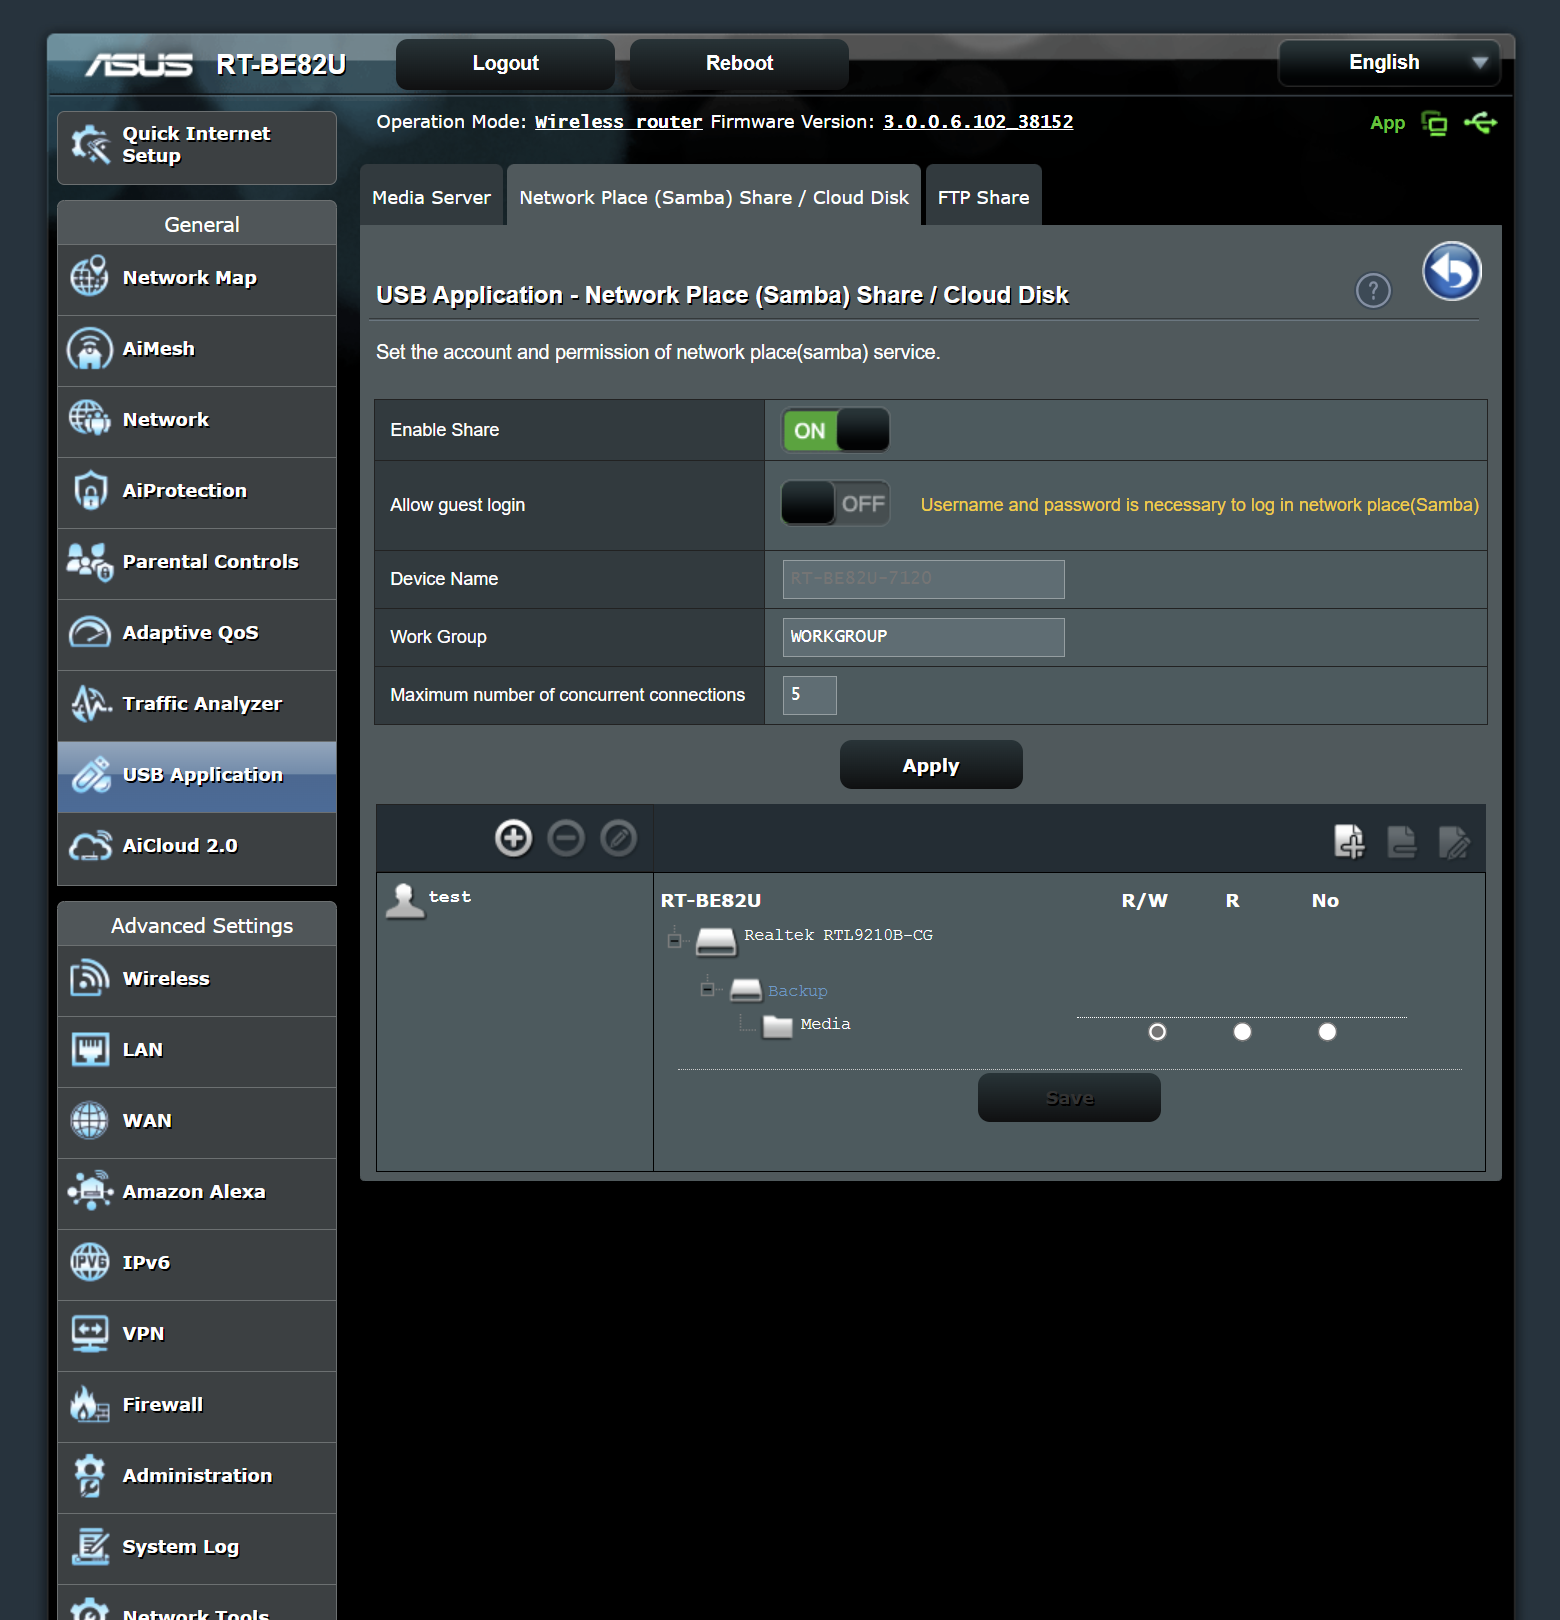Select R/W permission for Media folder

click(1157, 1032)
